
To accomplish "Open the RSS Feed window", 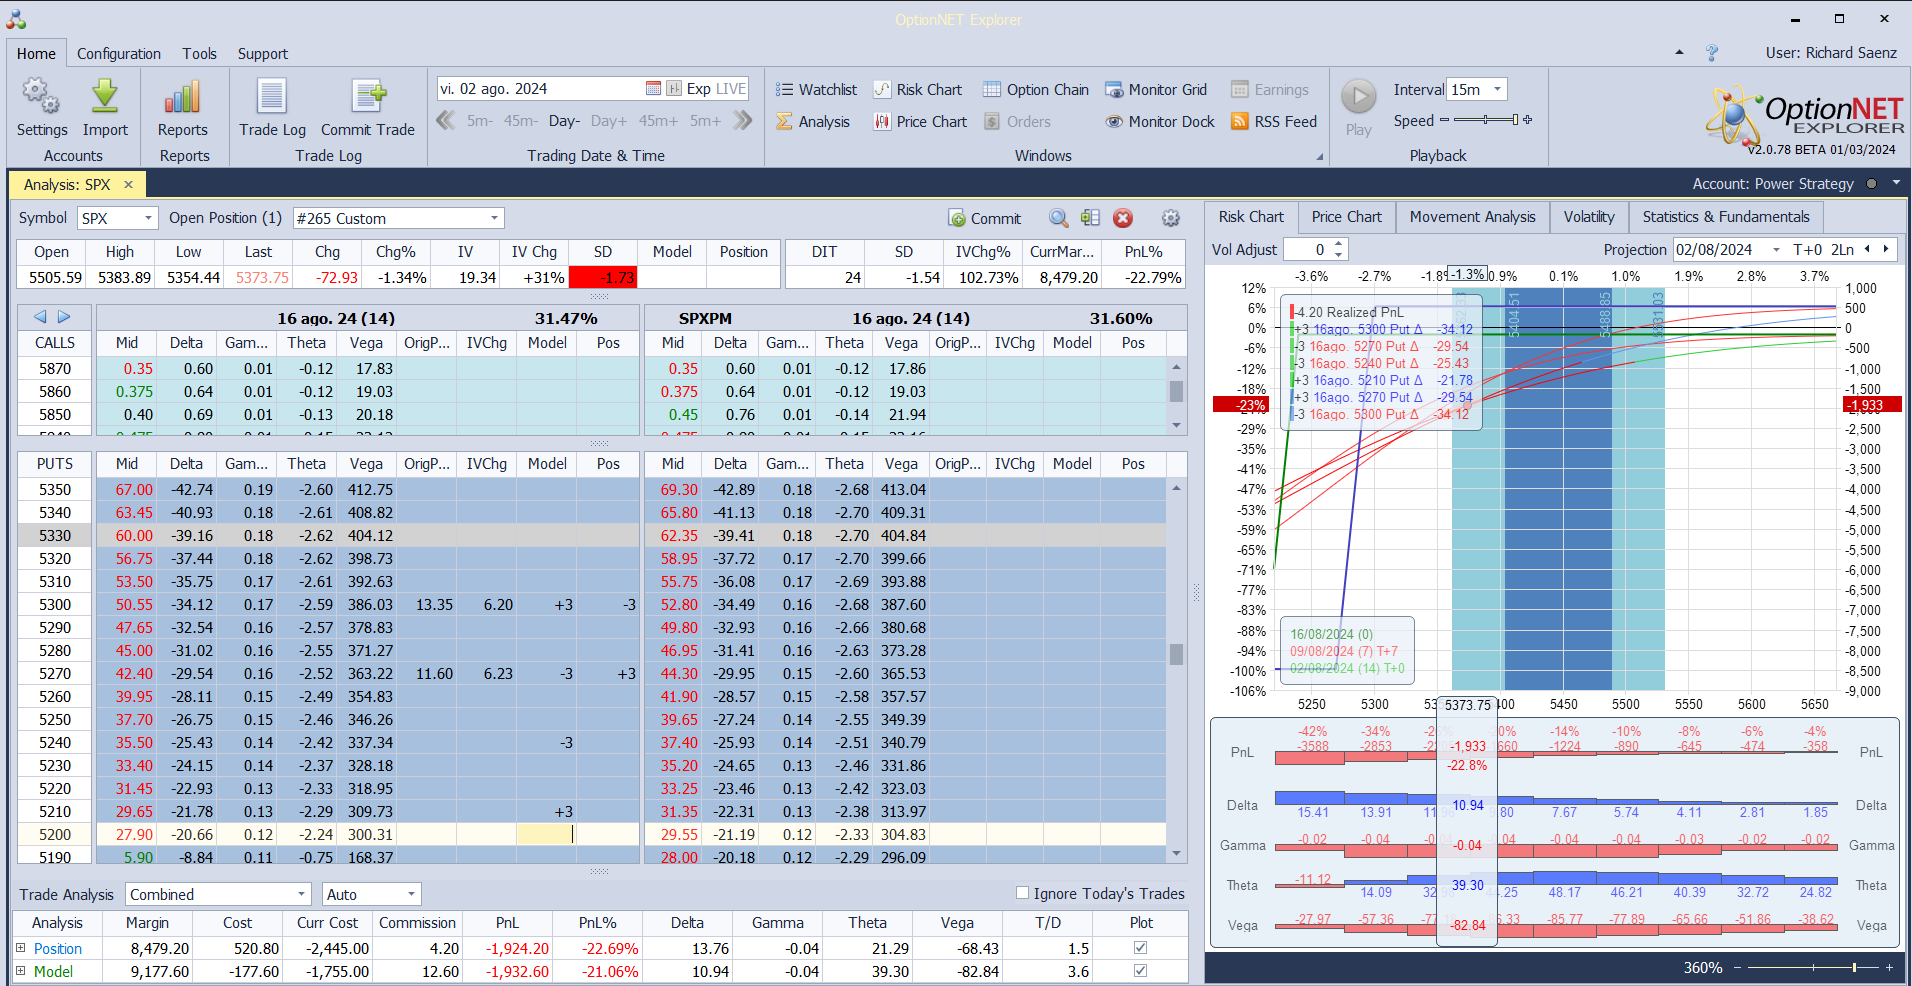I will (x=1273, y=122).
